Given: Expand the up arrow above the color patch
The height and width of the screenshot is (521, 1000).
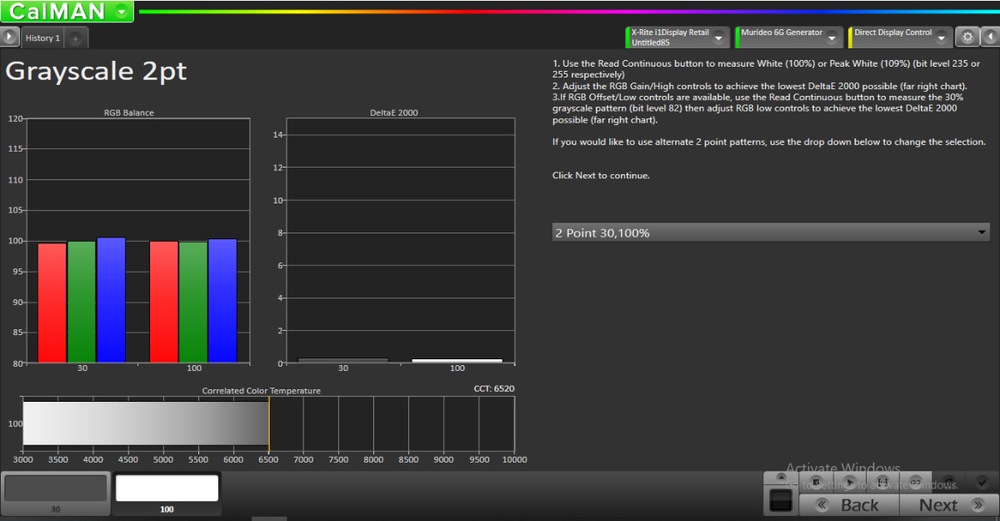Looking at the screenshot, I should [x=780, y=478].
